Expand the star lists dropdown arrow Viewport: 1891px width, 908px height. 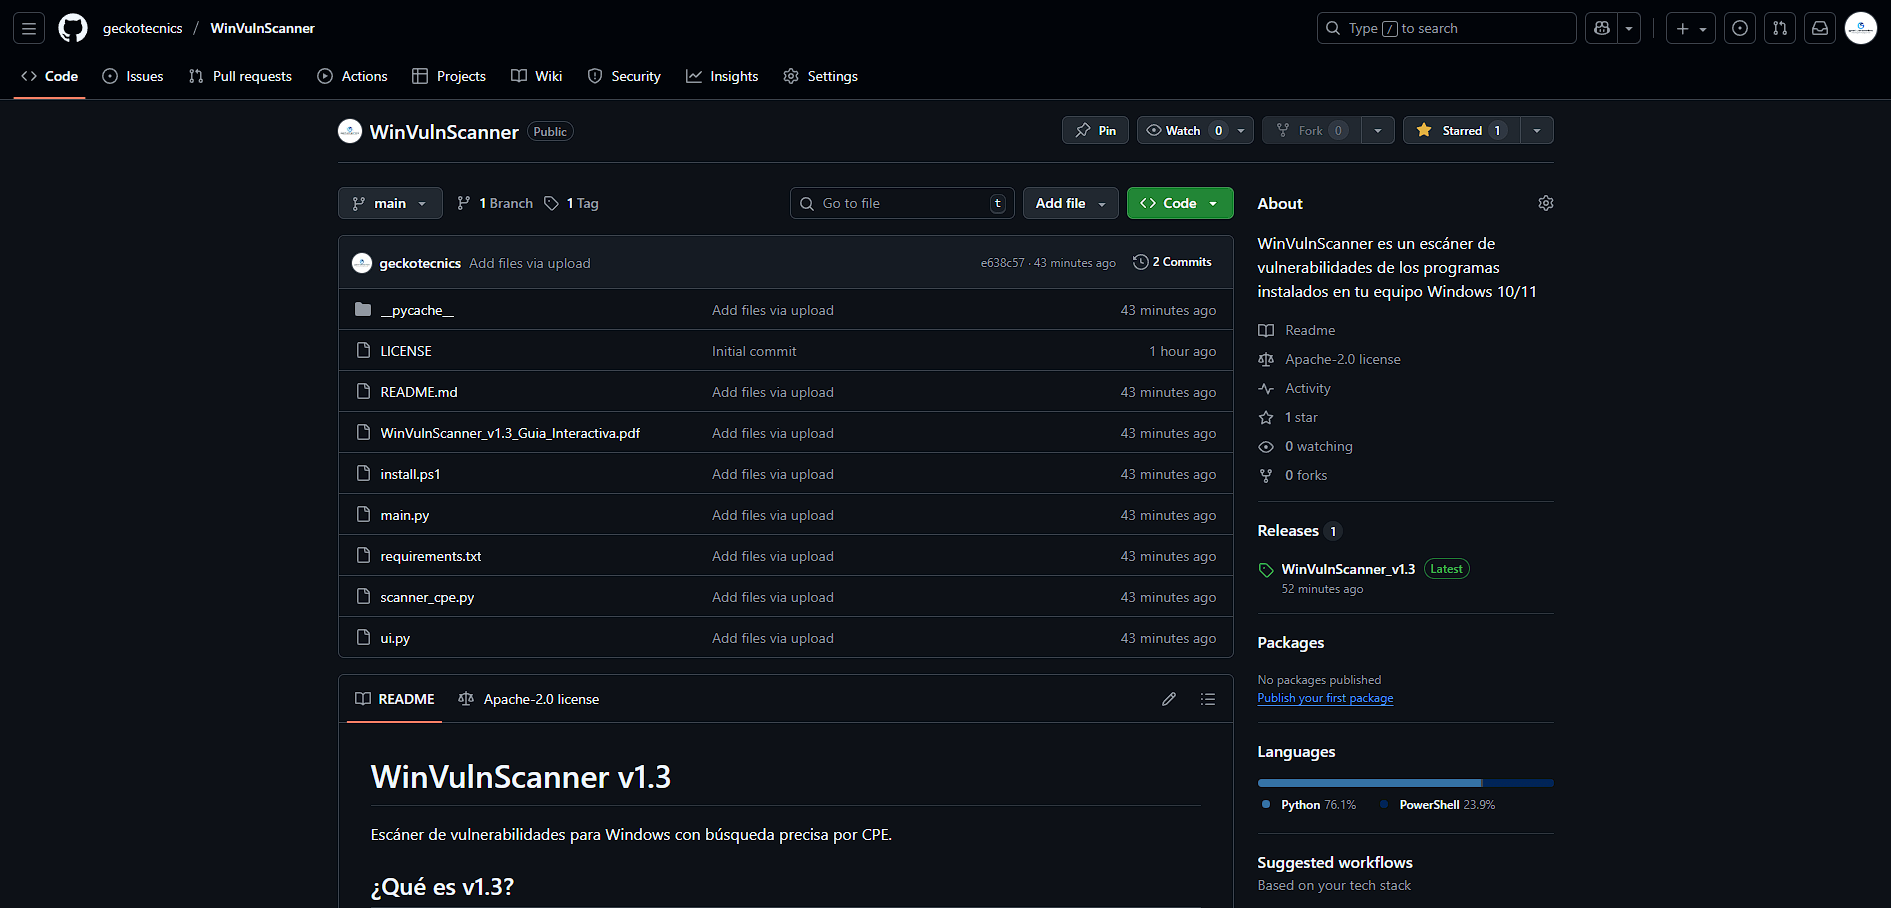click(1537, 130)
